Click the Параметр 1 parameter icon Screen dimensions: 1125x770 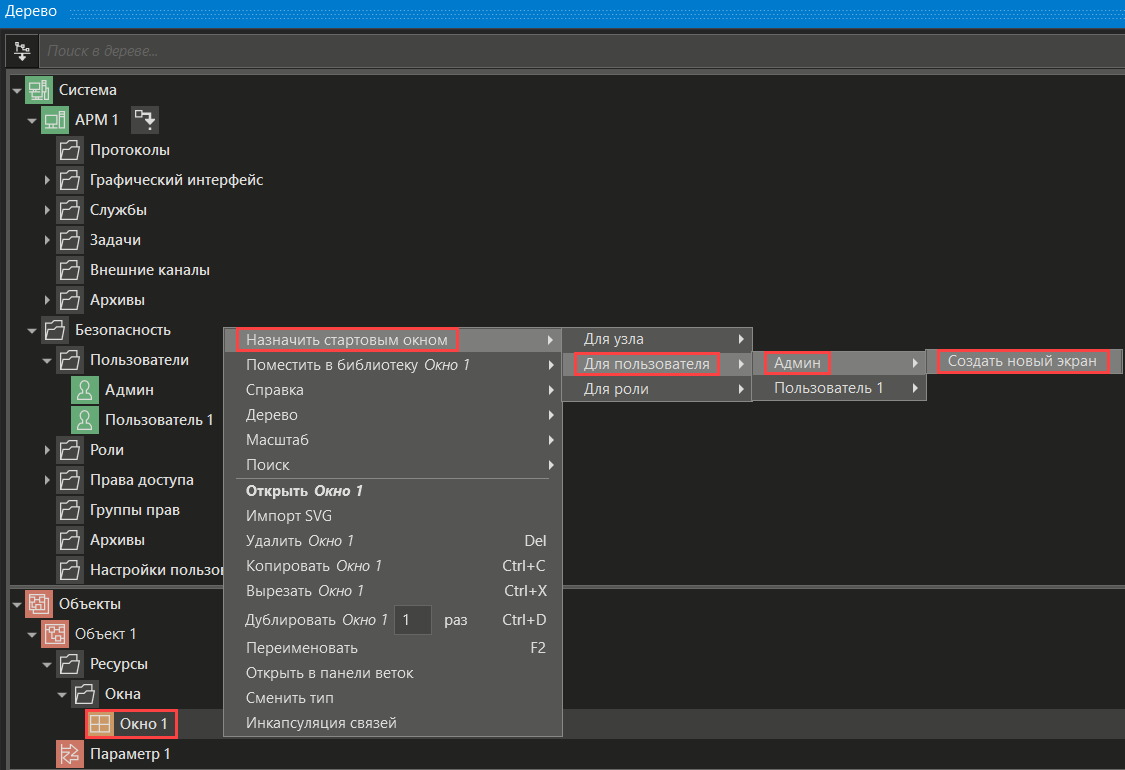tap(70, 753)
